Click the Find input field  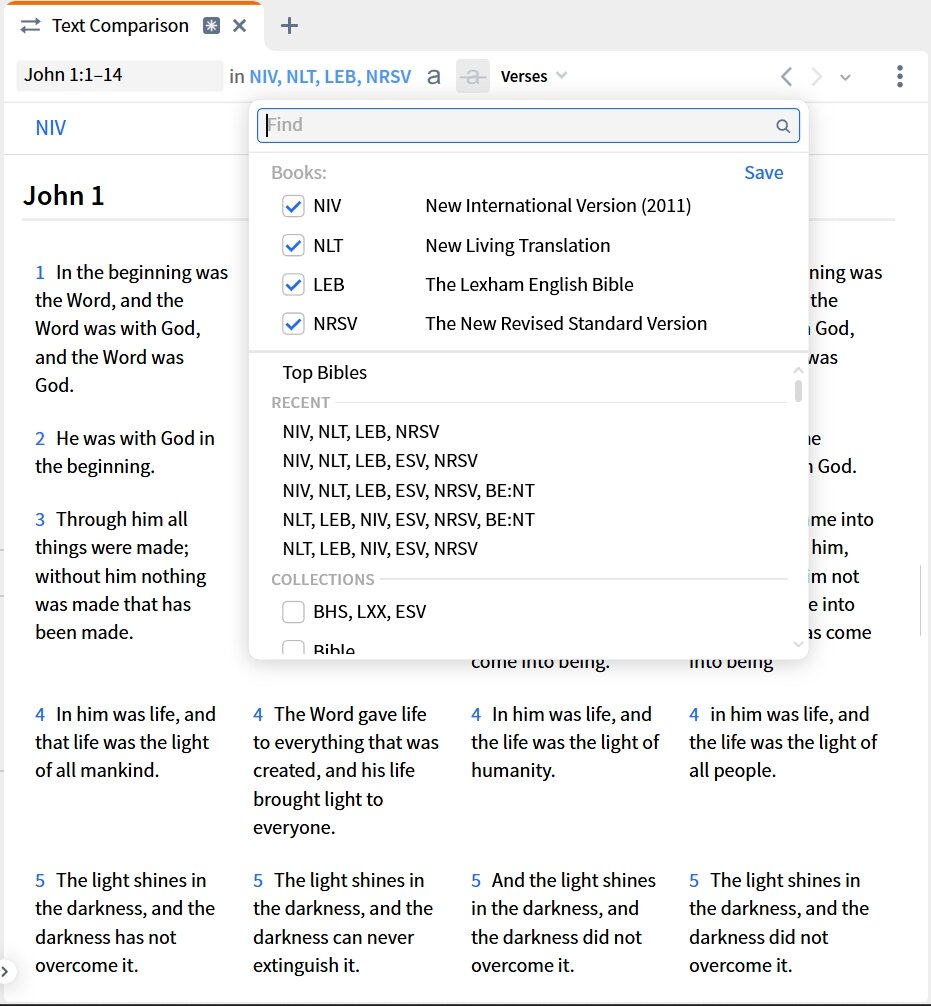tap(528, 125)
